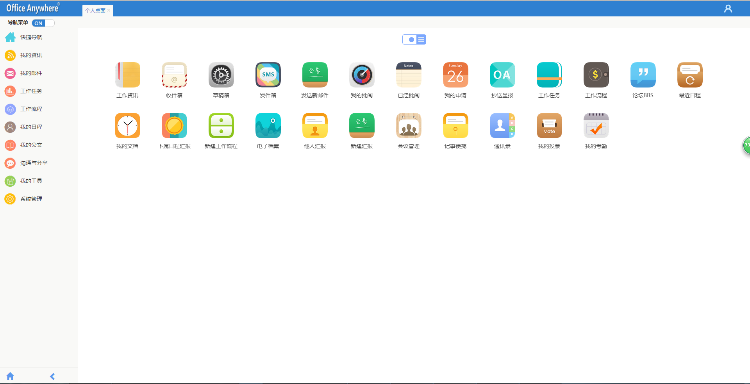Click the home icon at the sidebar bottom

[10, 376]
